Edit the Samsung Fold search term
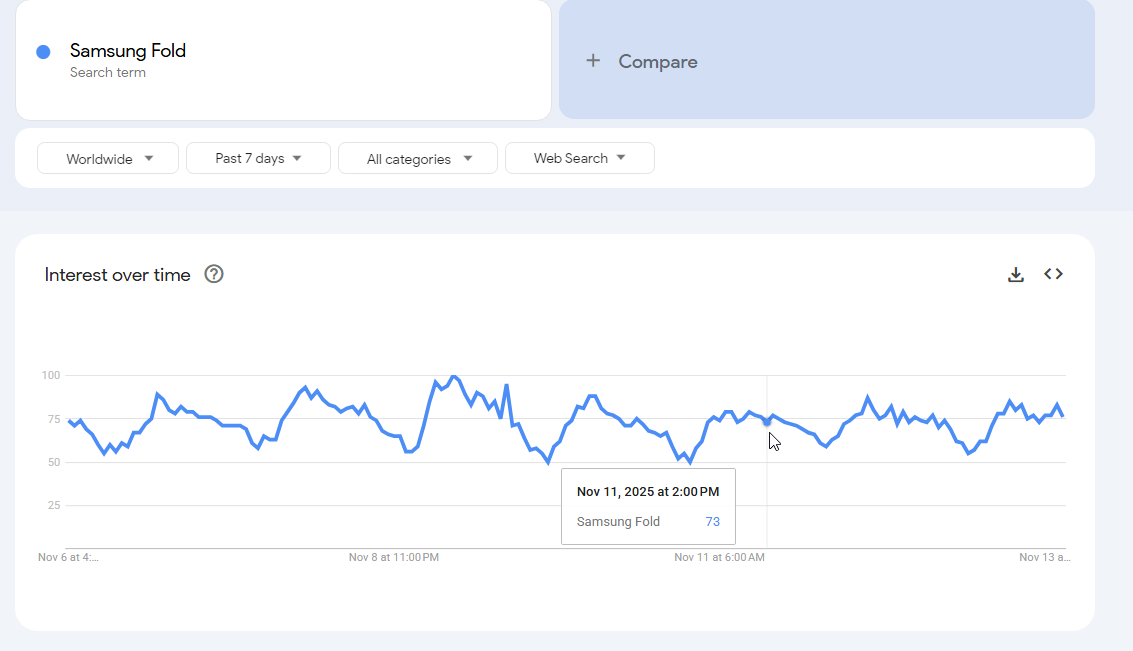The height and width of the screenshot is (651, 1133). click(x=128, y=51)
